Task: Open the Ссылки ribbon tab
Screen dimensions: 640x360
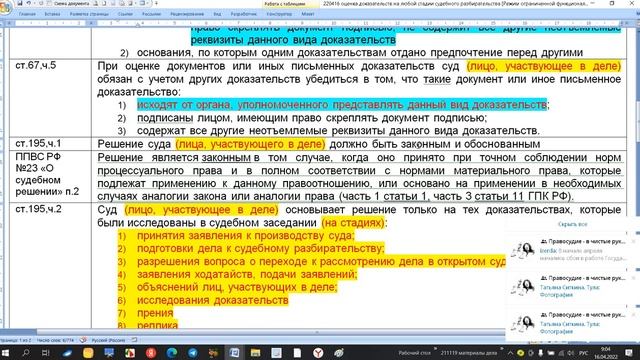Action: (125, 14)
